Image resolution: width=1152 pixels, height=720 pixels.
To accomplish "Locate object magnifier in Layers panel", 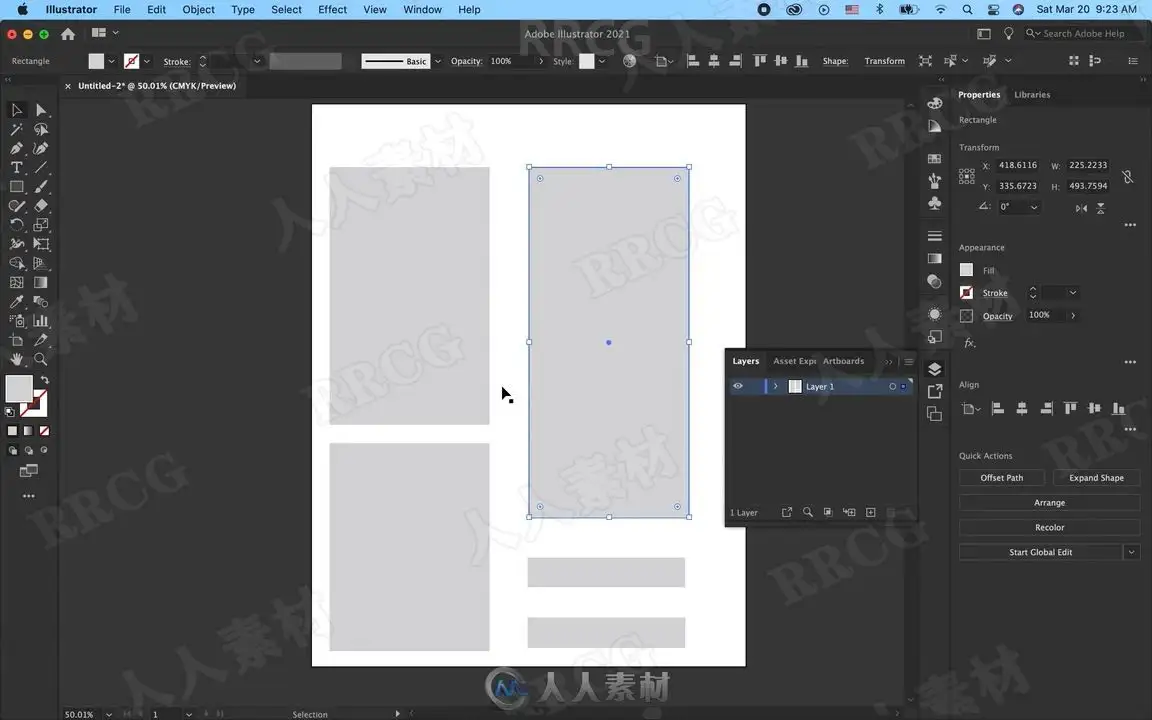I will [x=807, y=512].
